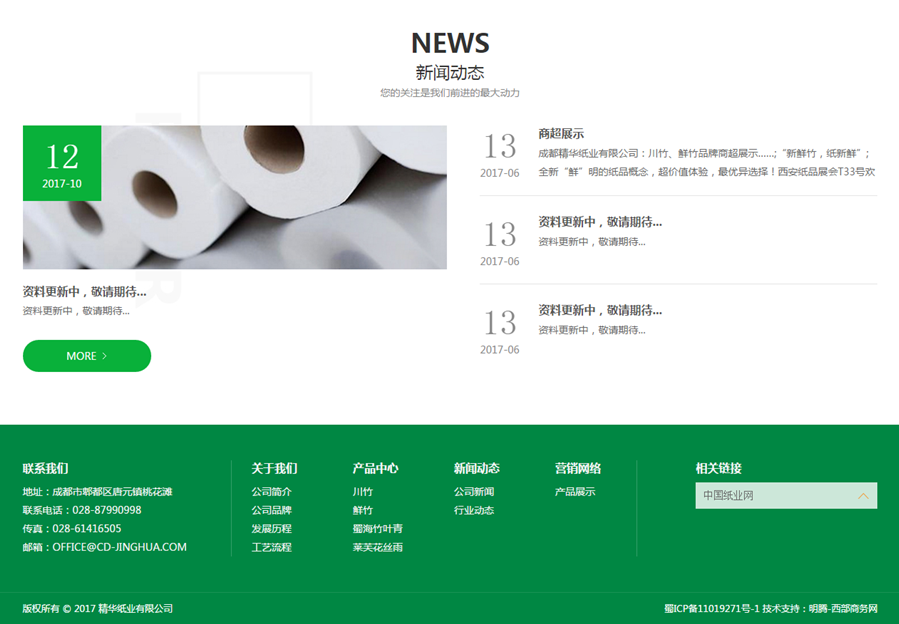This screenshot has width=899, height=624.
Task: Click the arrow icon in MORE button
Action: point(105,356)
